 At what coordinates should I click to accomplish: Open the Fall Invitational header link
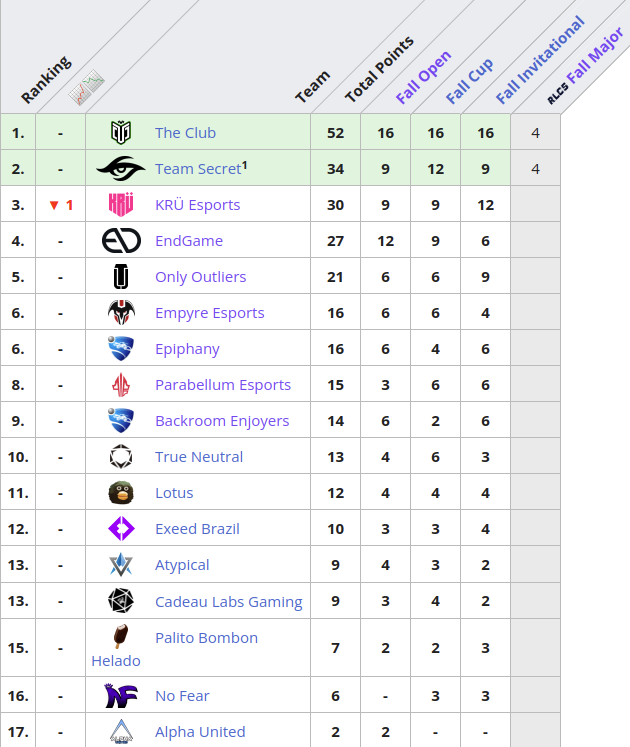pyautogui.click(x=540, y=60)
